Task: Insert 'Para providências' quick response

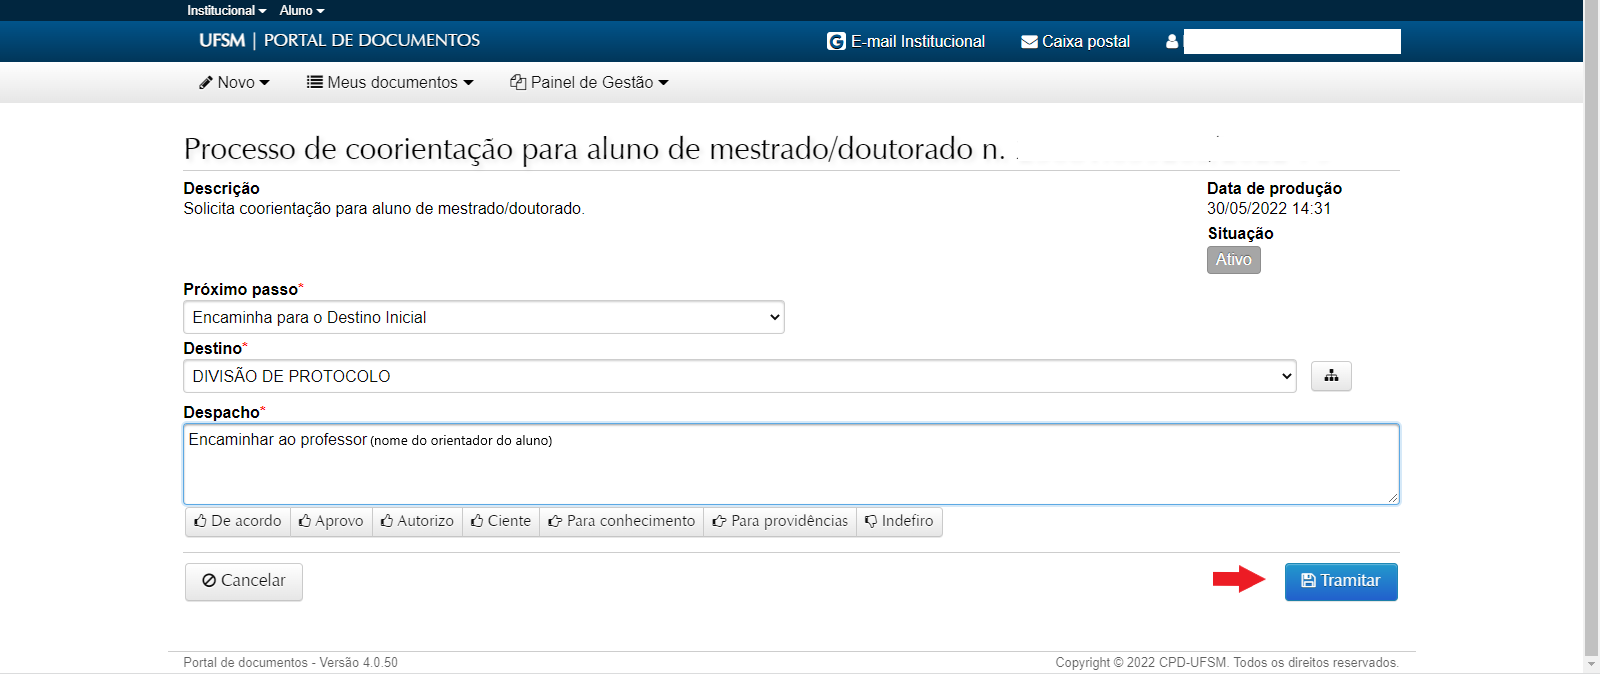Action: [780, 521]
